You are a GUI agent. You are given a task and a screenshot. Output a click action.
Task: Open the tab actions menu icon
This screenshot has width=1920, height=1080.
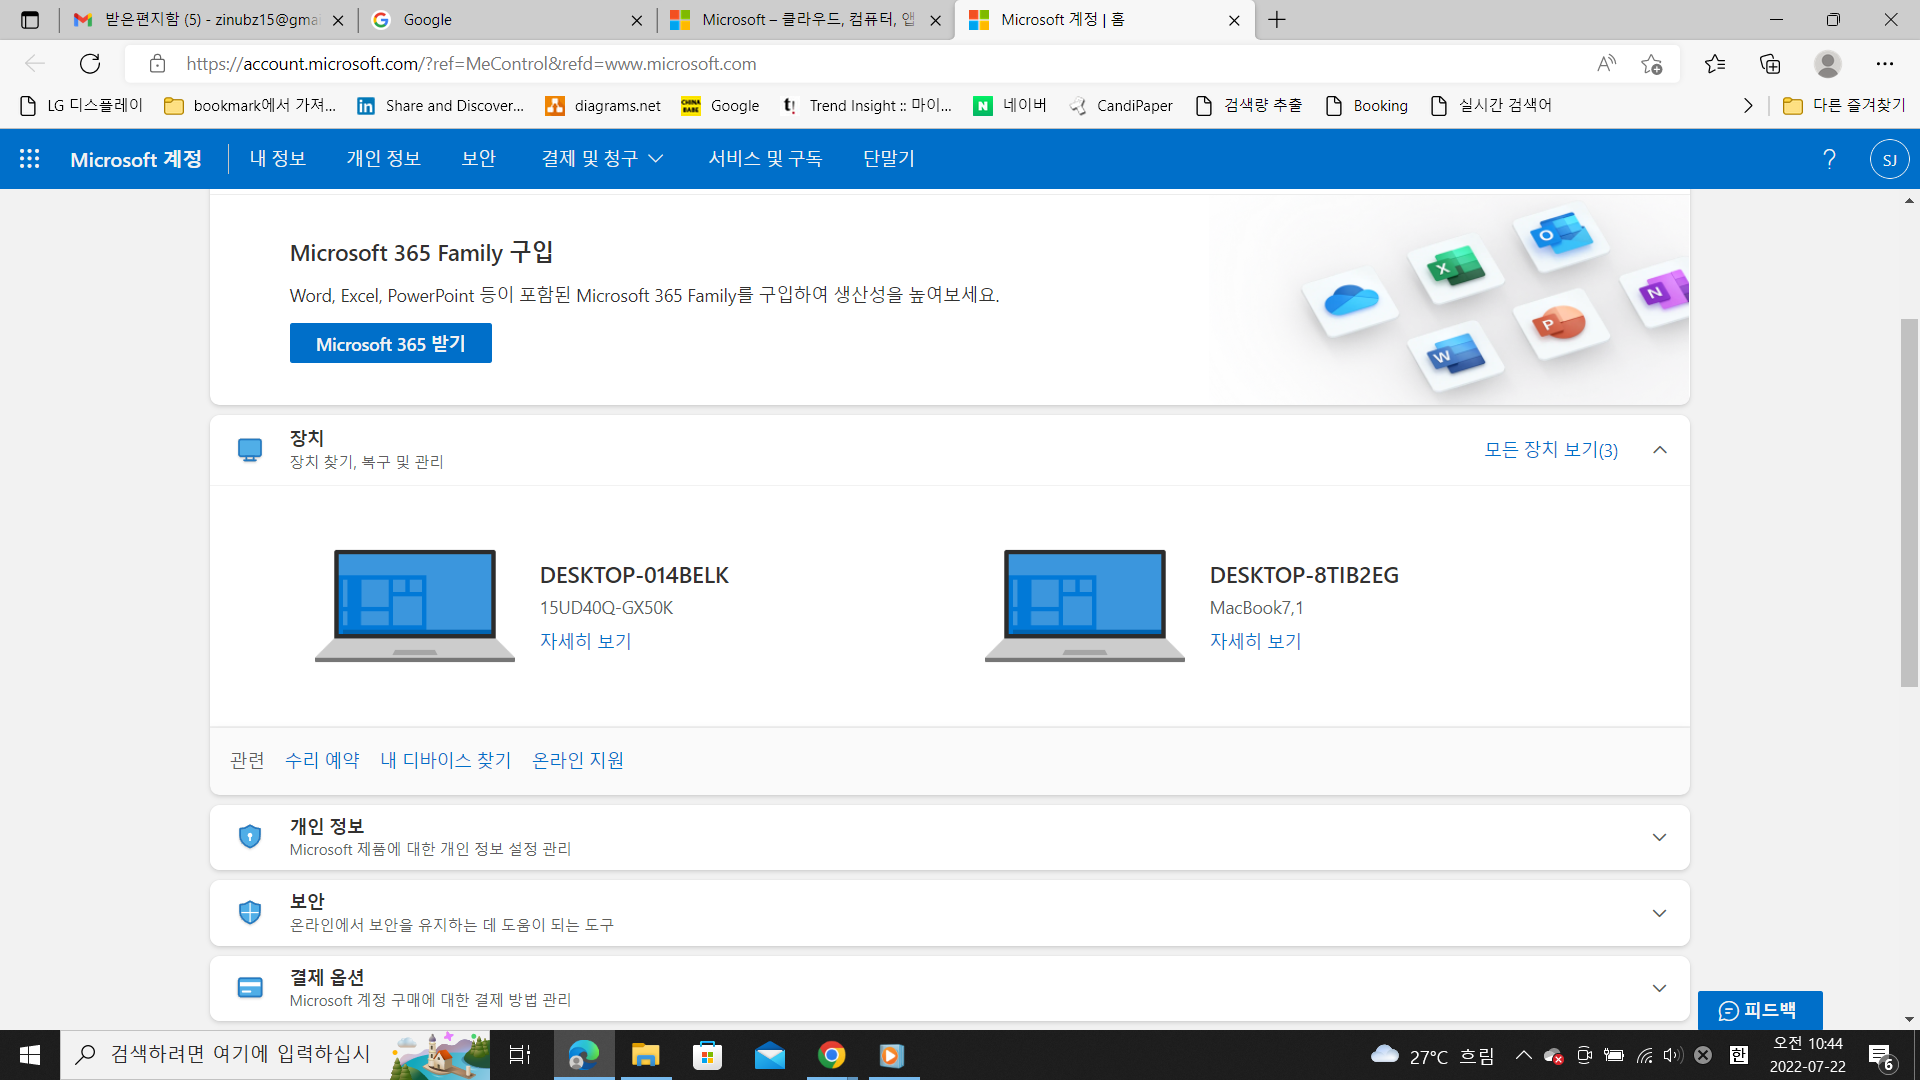[x=30, y=20]
